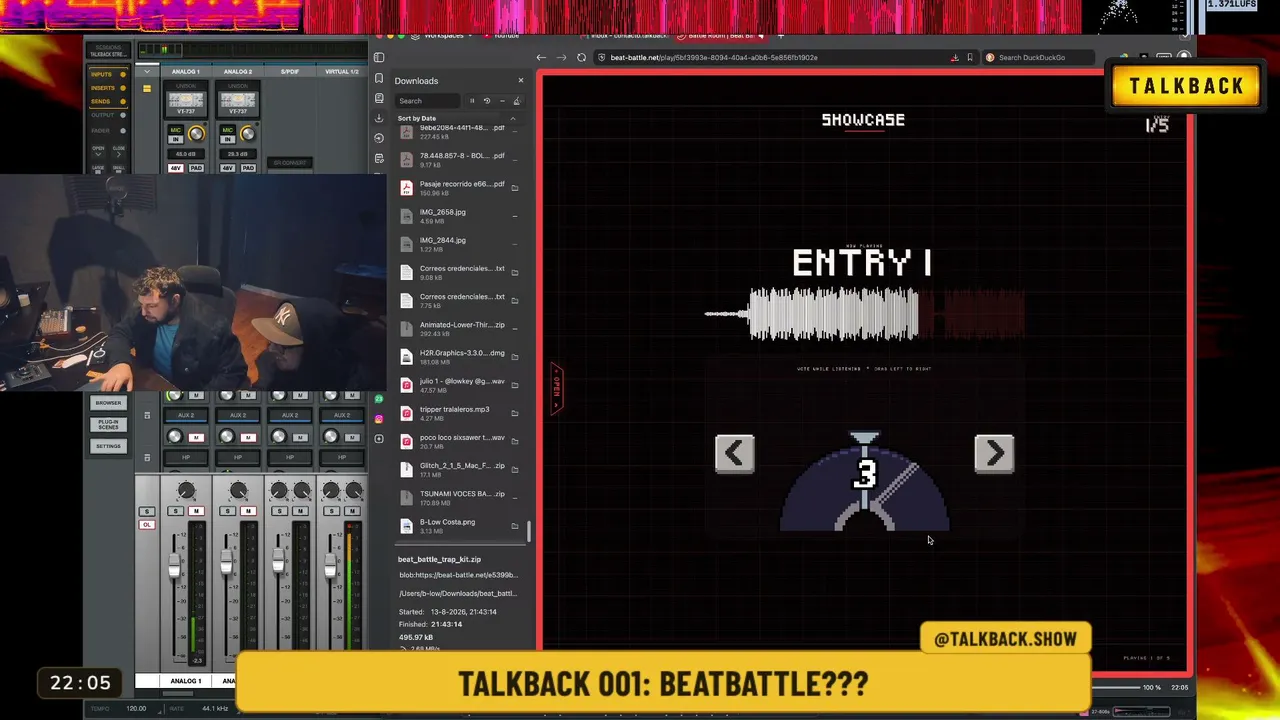Expand the Sort by Date dropdown chevron
1280x720 pixels.
tap(512, 119)
